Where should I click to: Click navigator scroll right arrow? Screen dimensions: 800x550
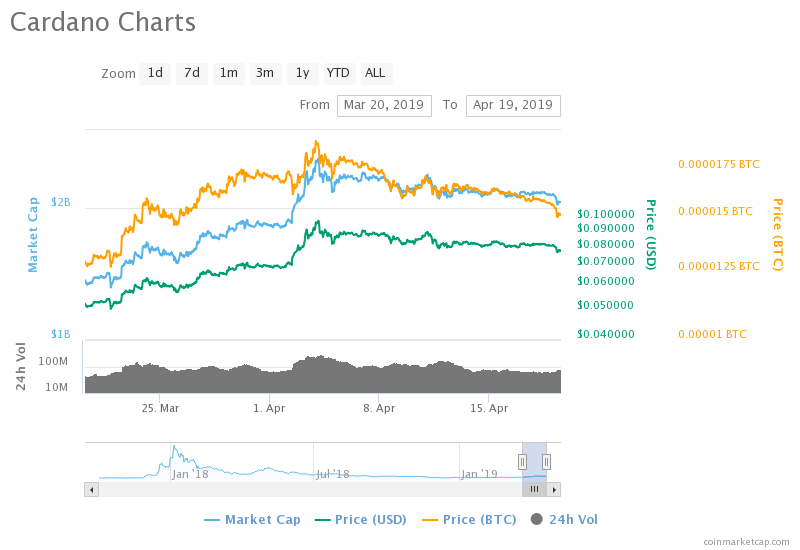coord(554,490)
